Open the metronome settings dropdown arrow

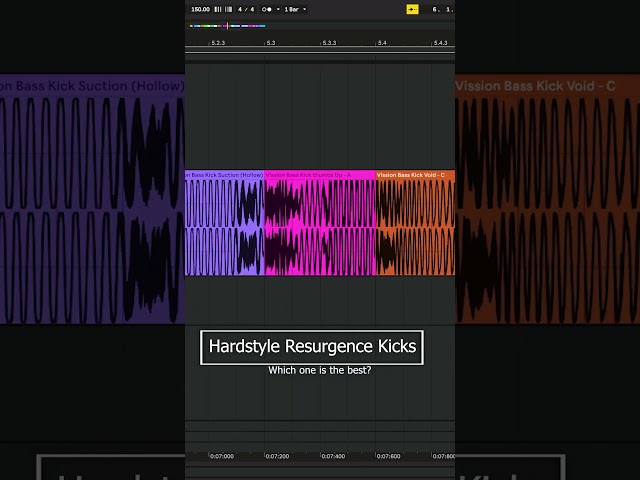coord(278,9)
